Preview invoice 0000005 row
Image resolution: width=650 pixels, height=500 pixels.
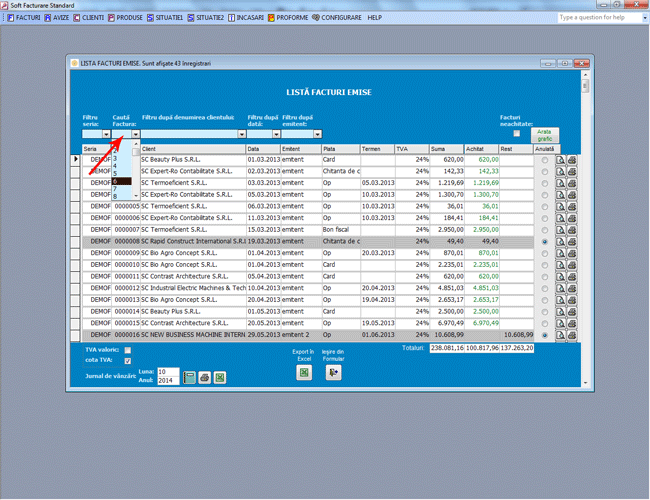click(x=560, y=206)
